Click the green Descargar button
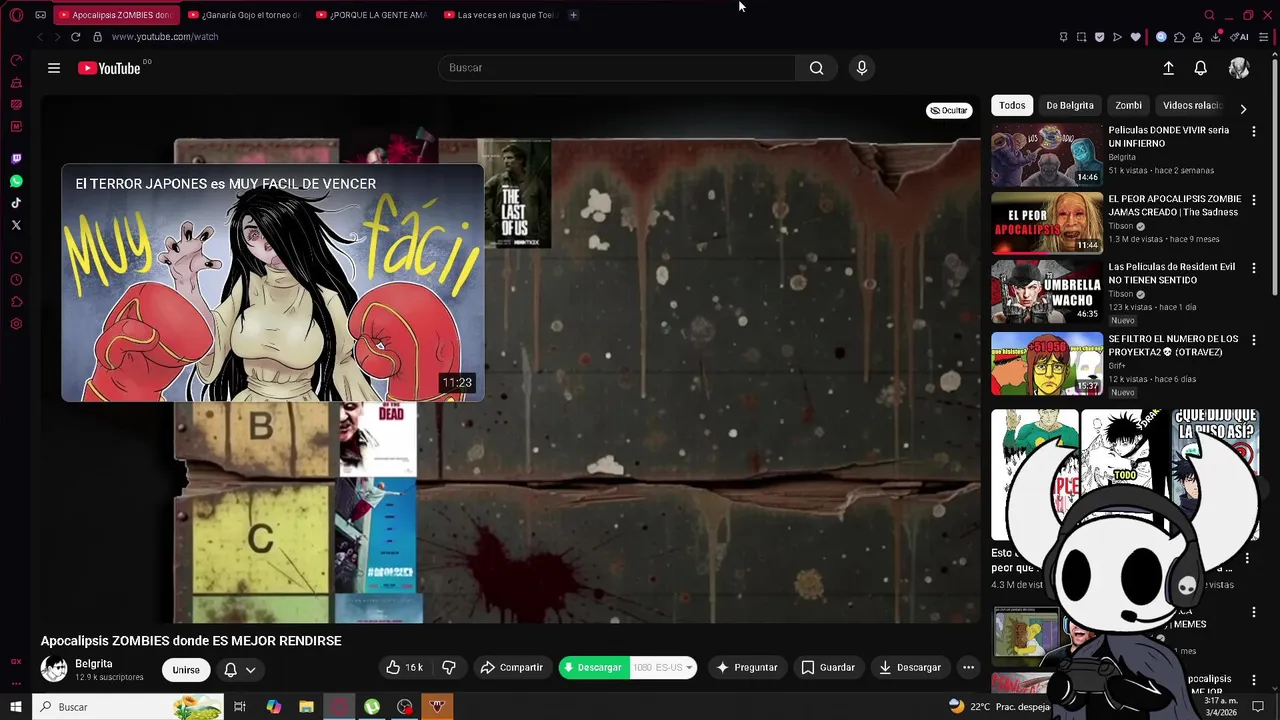This screenshot has height=720, width=1280. (594, 668)
